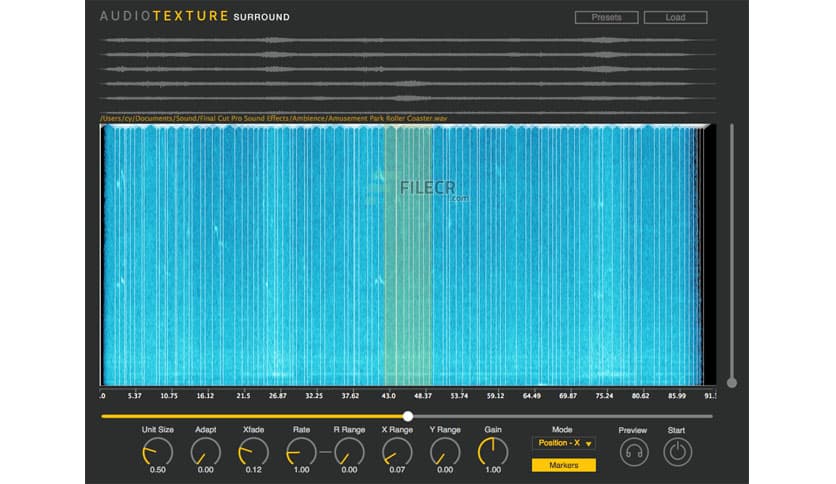Click the dropdown arrow next to Position - X

(589, 443)
